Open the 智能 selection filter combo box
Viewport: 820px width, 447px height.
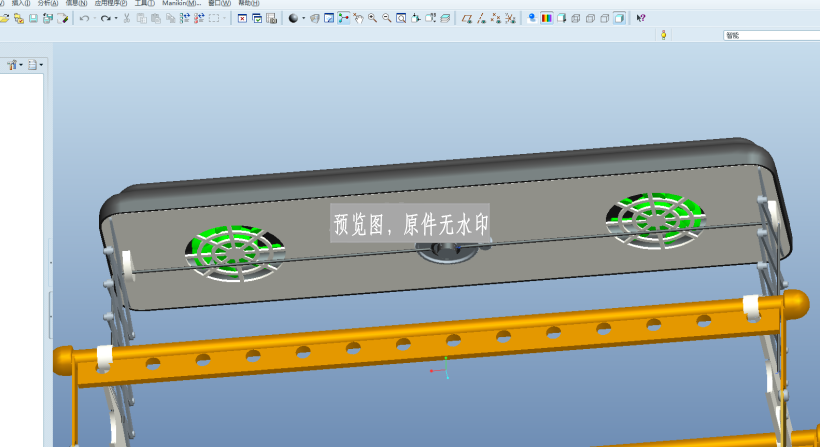771,35
